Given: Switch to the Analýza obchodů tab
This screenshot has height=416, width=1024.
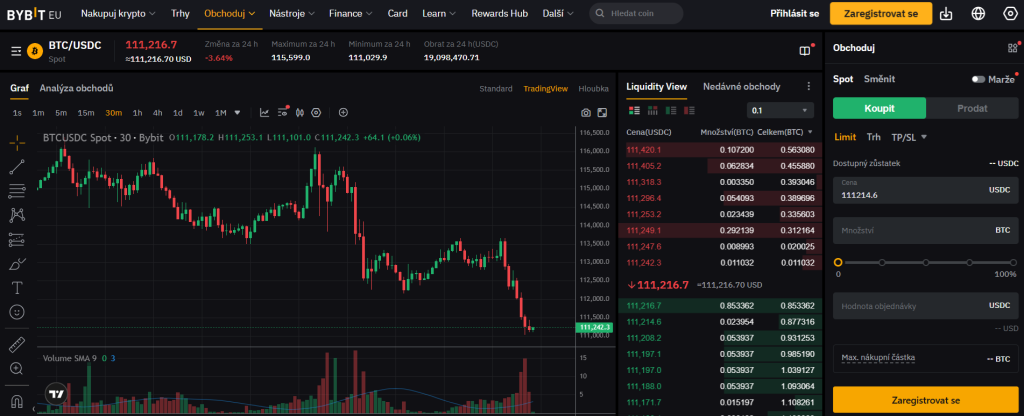Looking at the screenshot, I should tap(76, 88).
